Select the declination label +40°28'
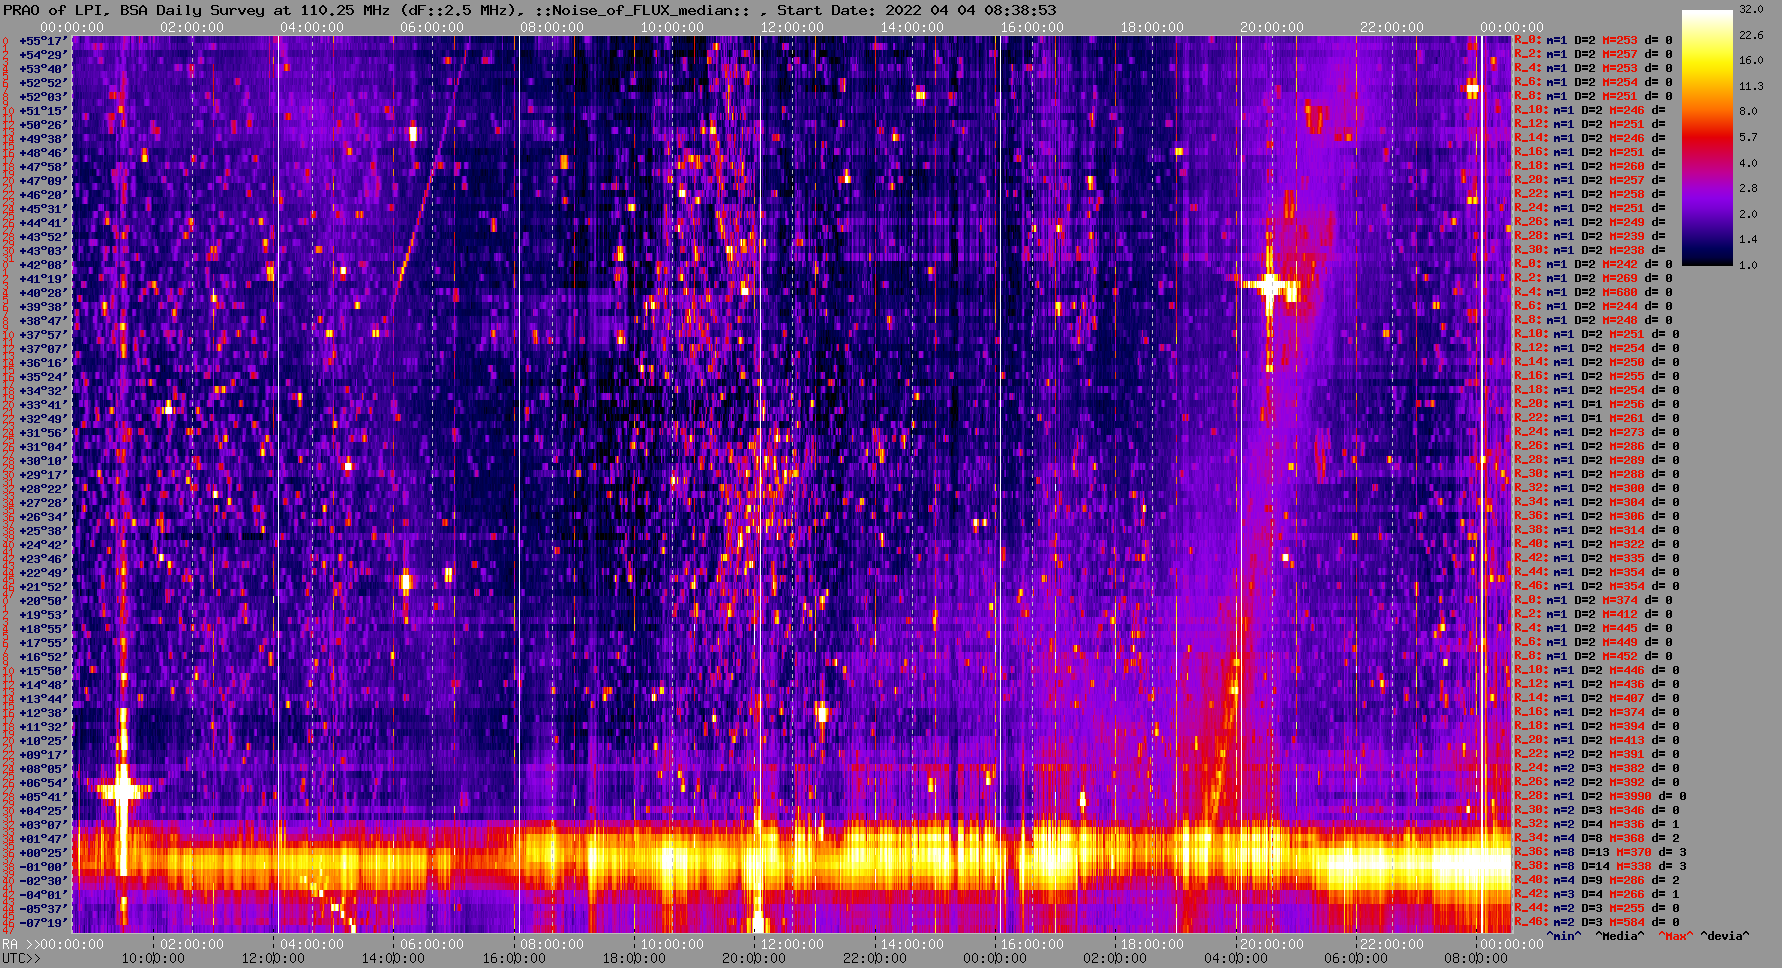1782x968 pixels. click(x=42, y=292)
